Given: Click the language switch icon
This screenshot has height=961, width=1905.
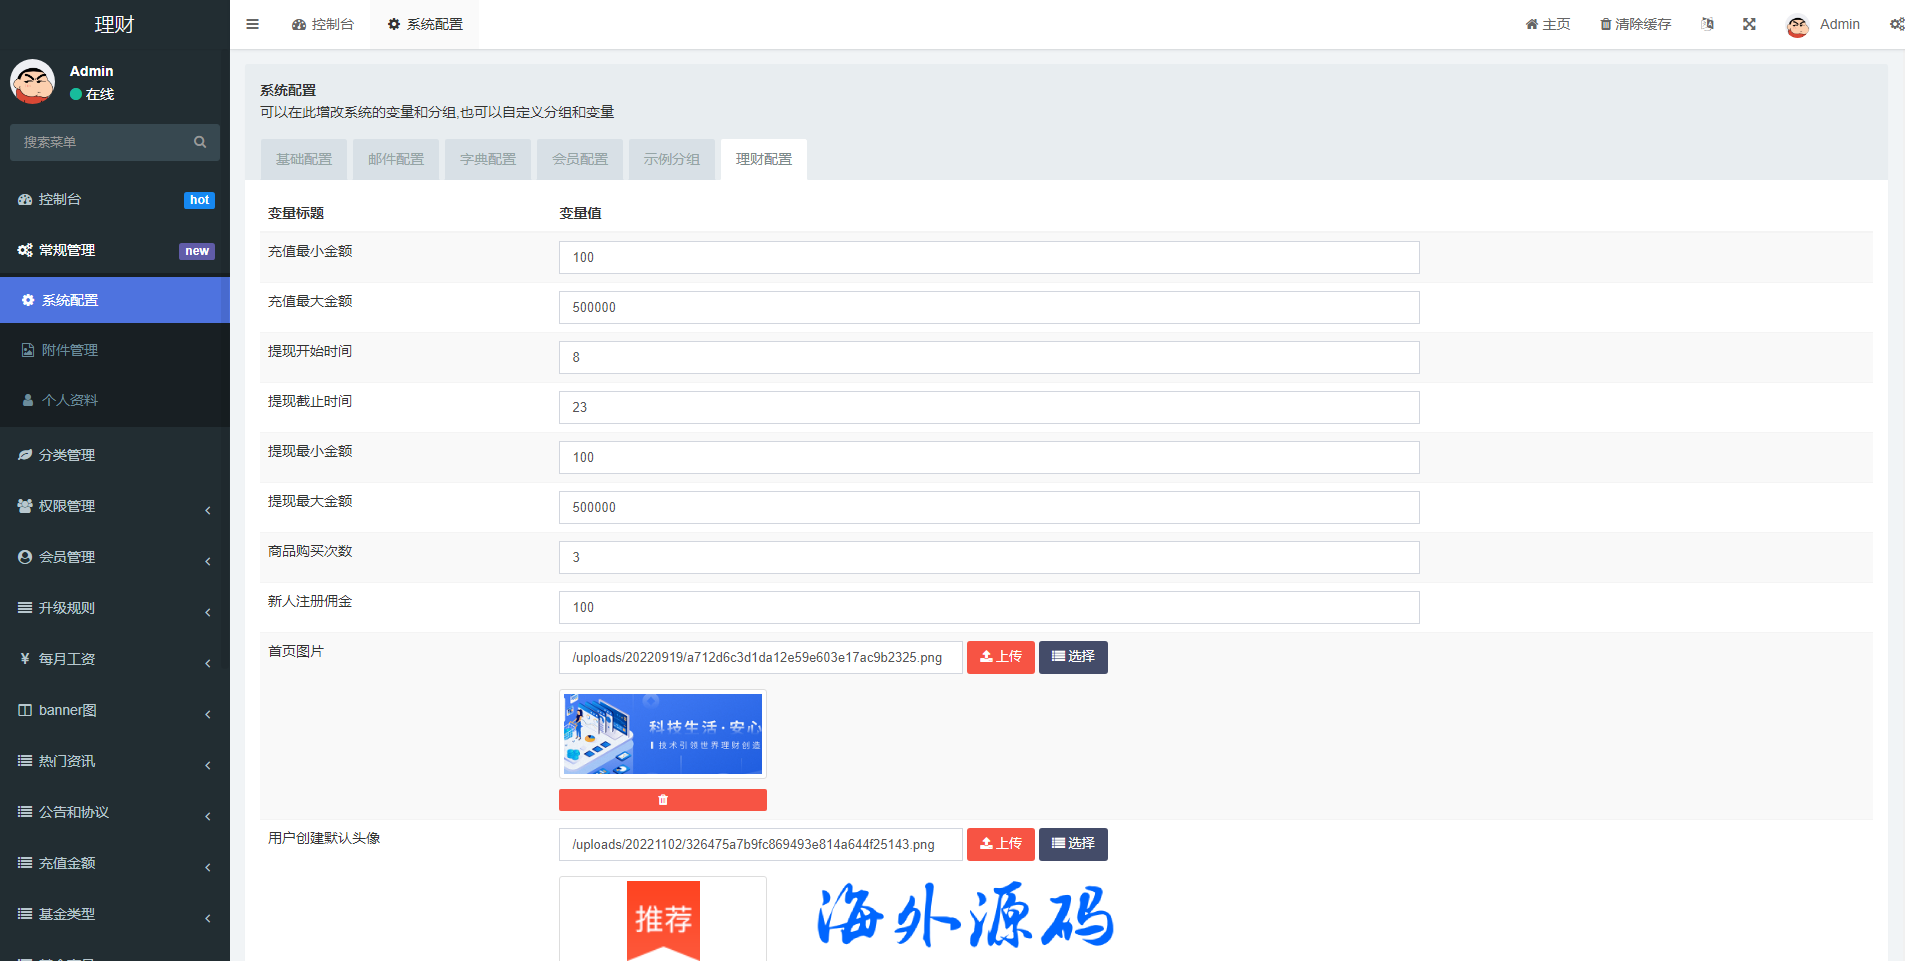Looking at the screenshot, I should click(x=1707, y=24).
